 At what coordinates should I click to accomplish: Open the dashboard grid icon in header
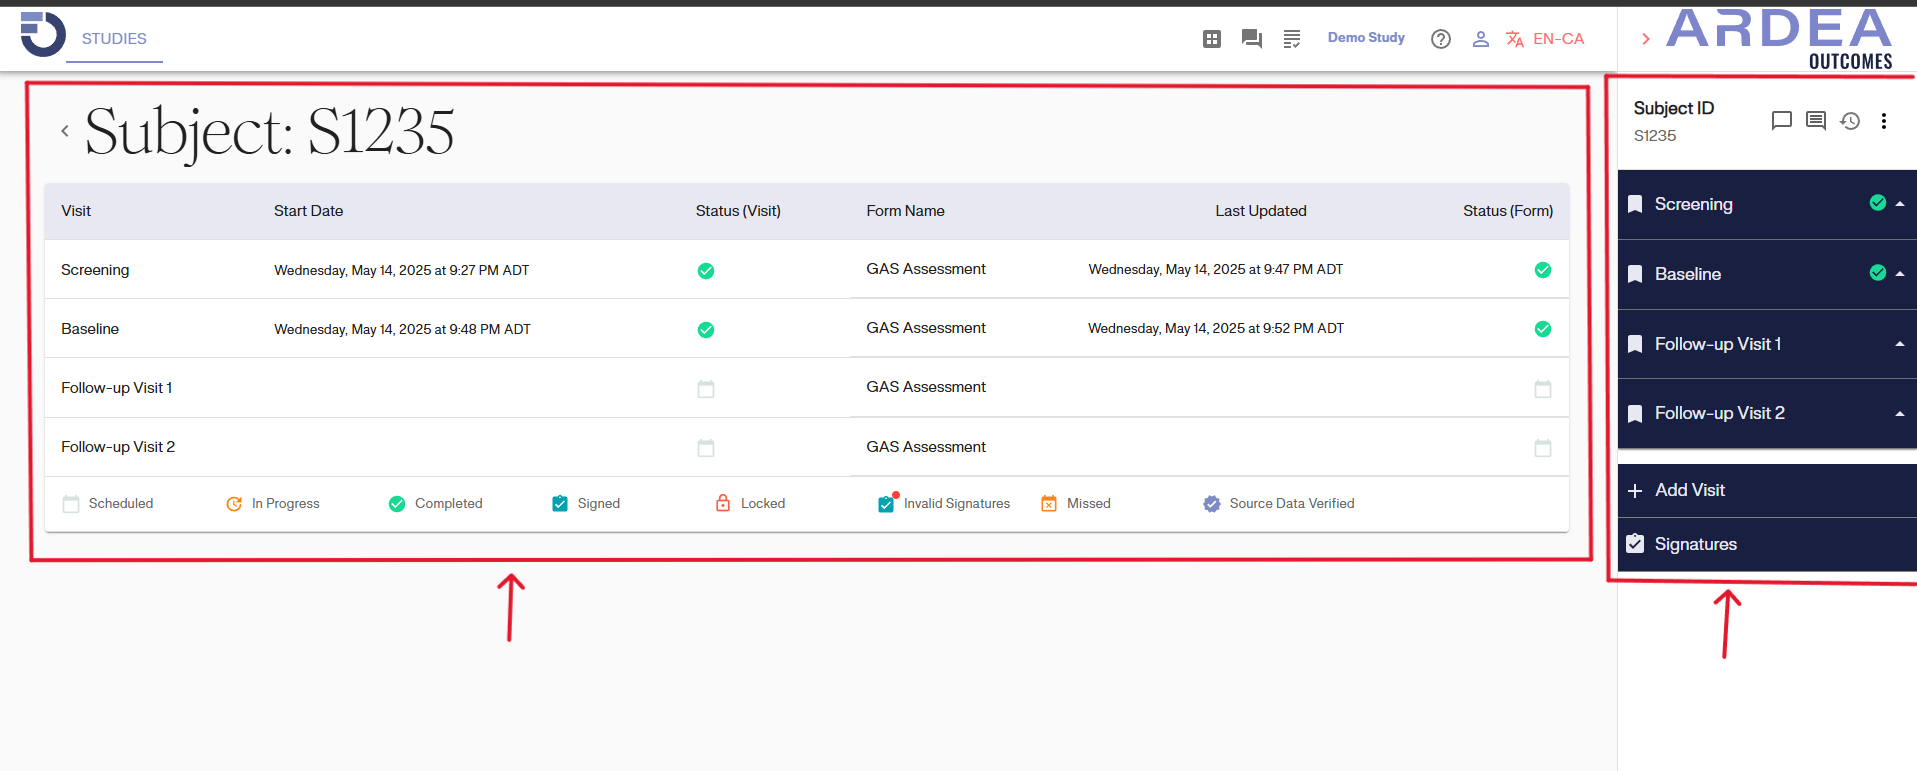click(x=1211, y=39)
